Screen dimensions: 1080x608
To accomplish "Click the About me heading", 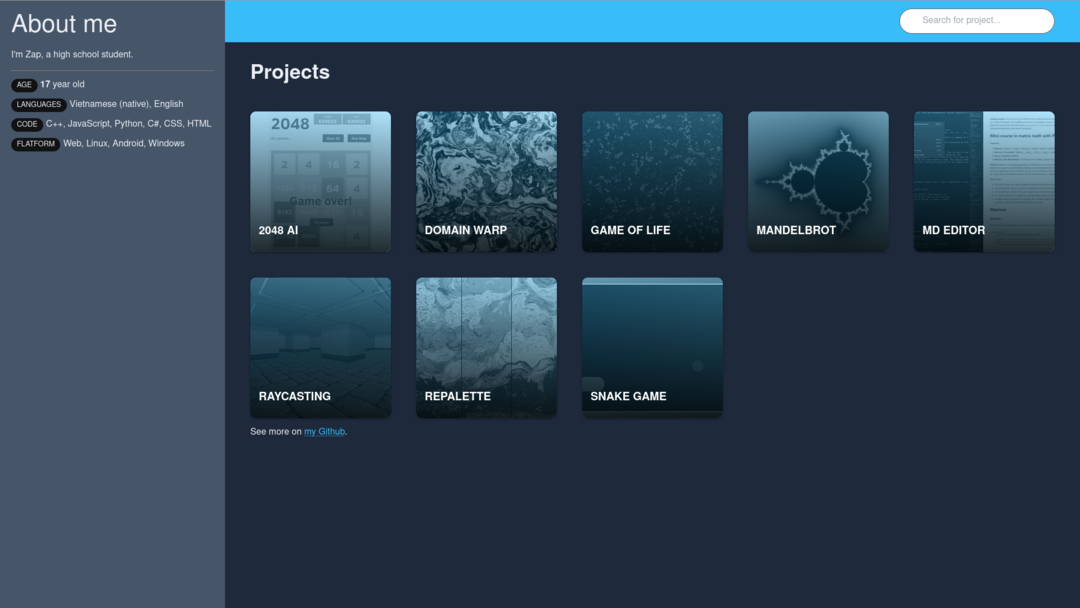I will click(64, 23).
